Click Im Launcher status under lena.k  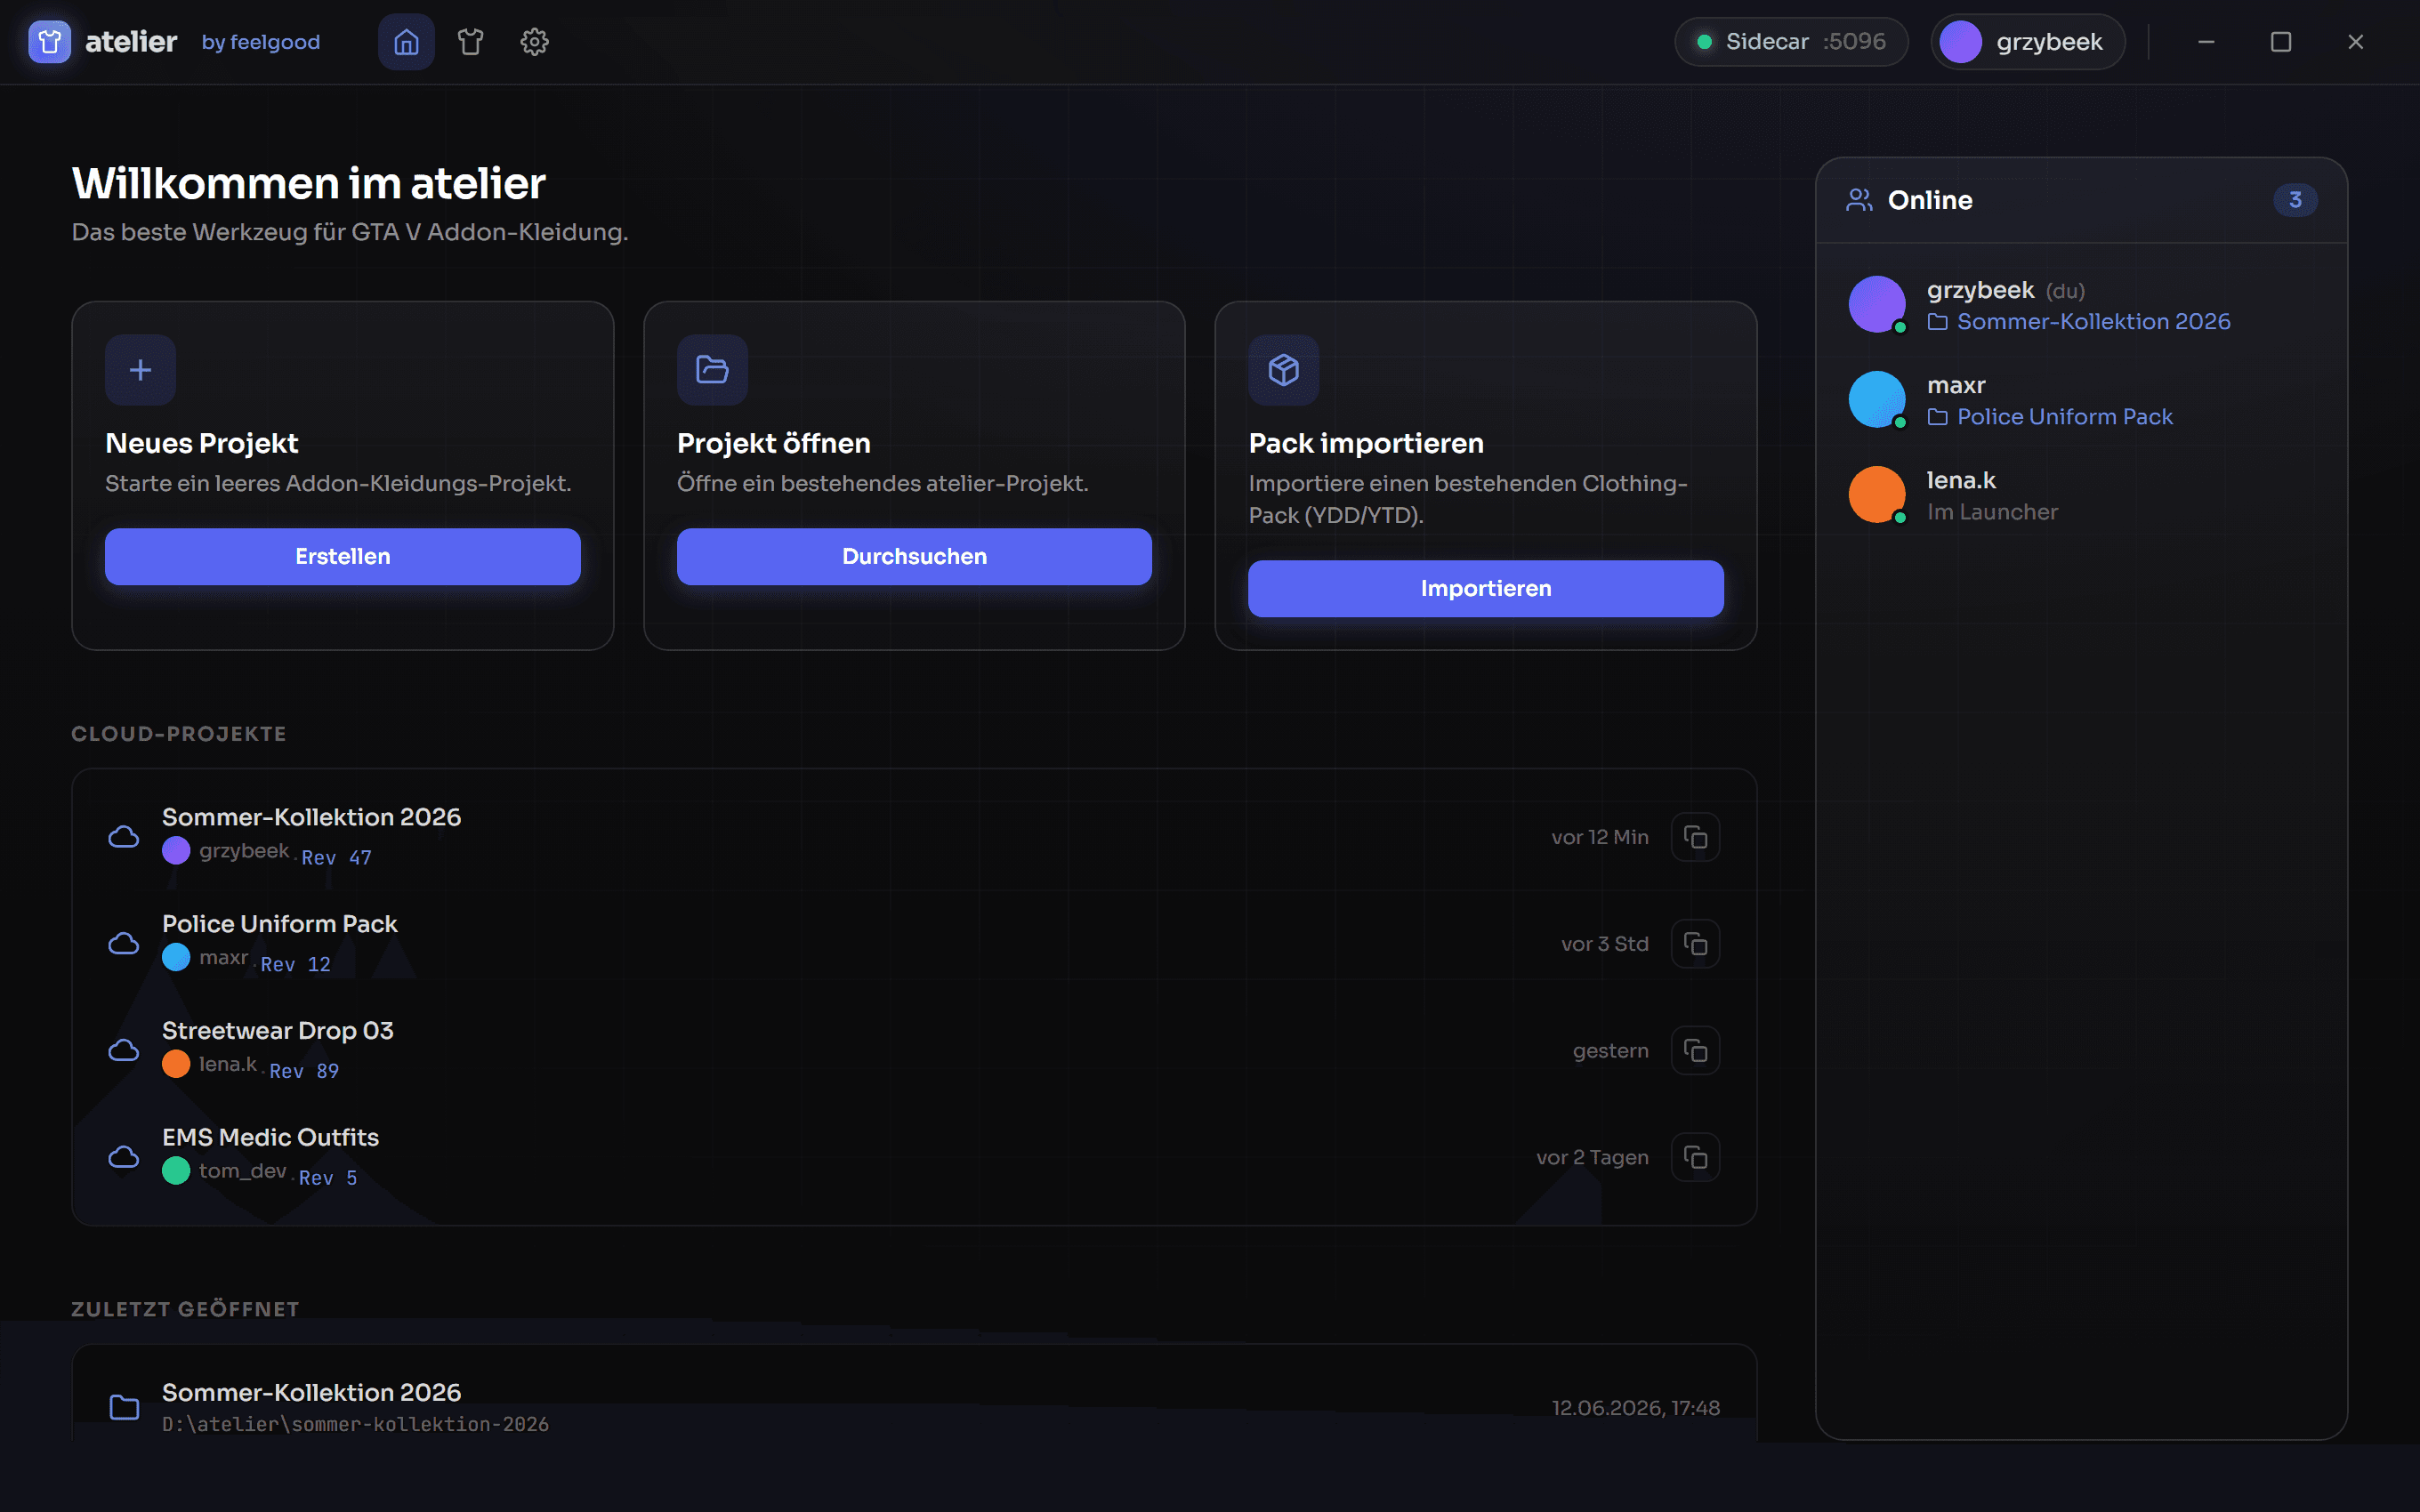coord(1992,511)
